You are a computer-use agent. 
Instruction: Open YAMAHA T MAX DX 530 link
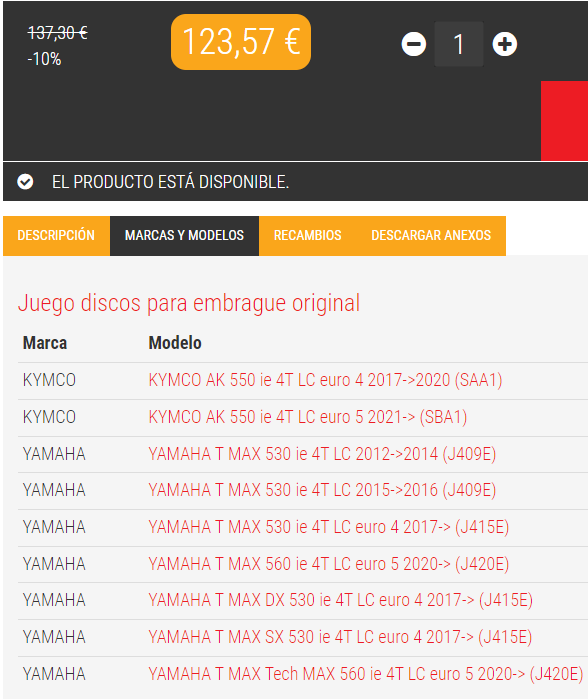click(341, 600)
